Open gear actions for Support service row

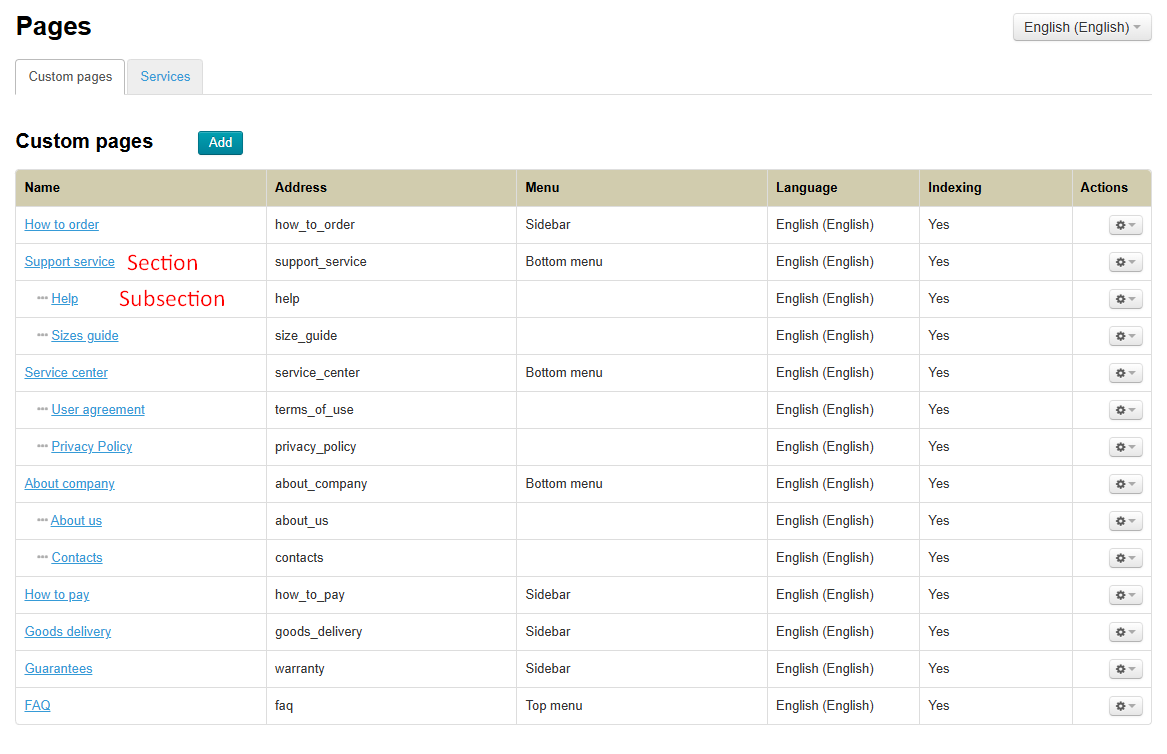click(1125, 262)
